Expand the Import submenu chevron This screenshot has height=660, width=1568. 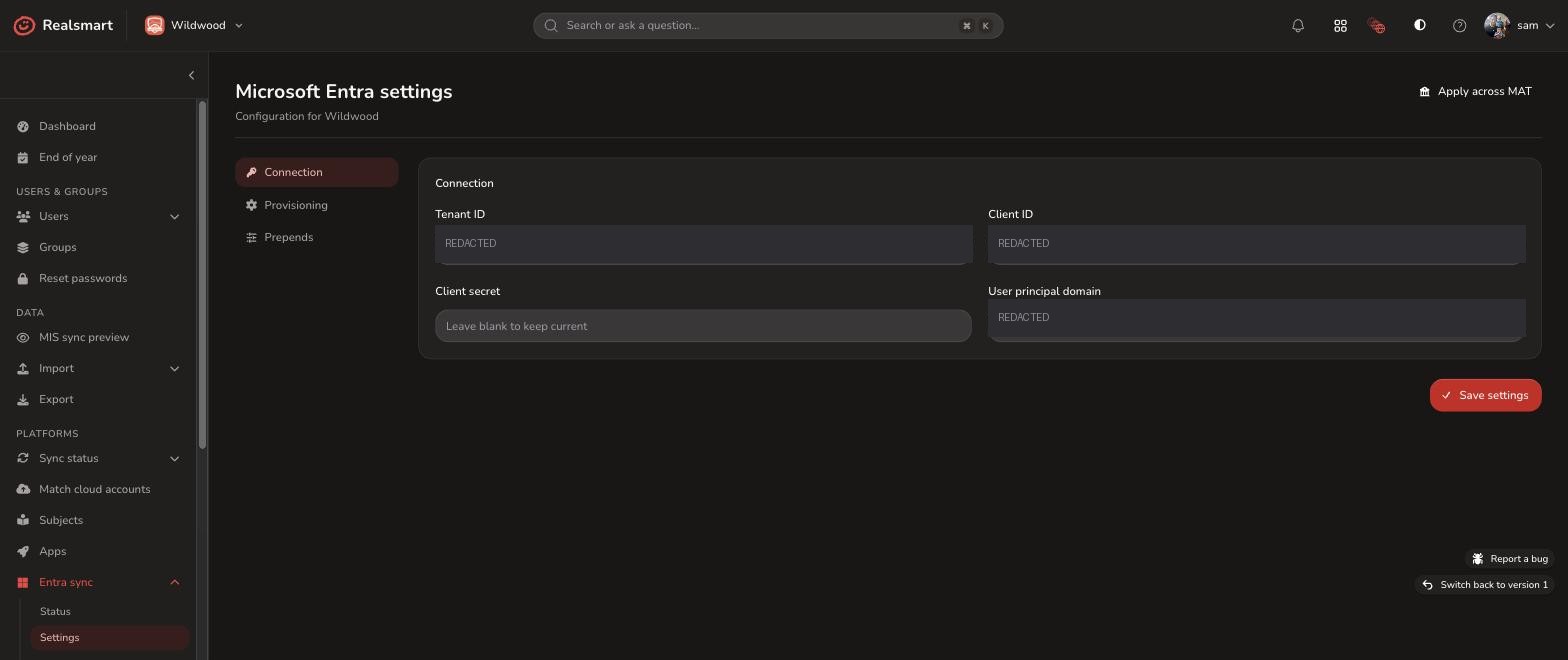point(174,368)
